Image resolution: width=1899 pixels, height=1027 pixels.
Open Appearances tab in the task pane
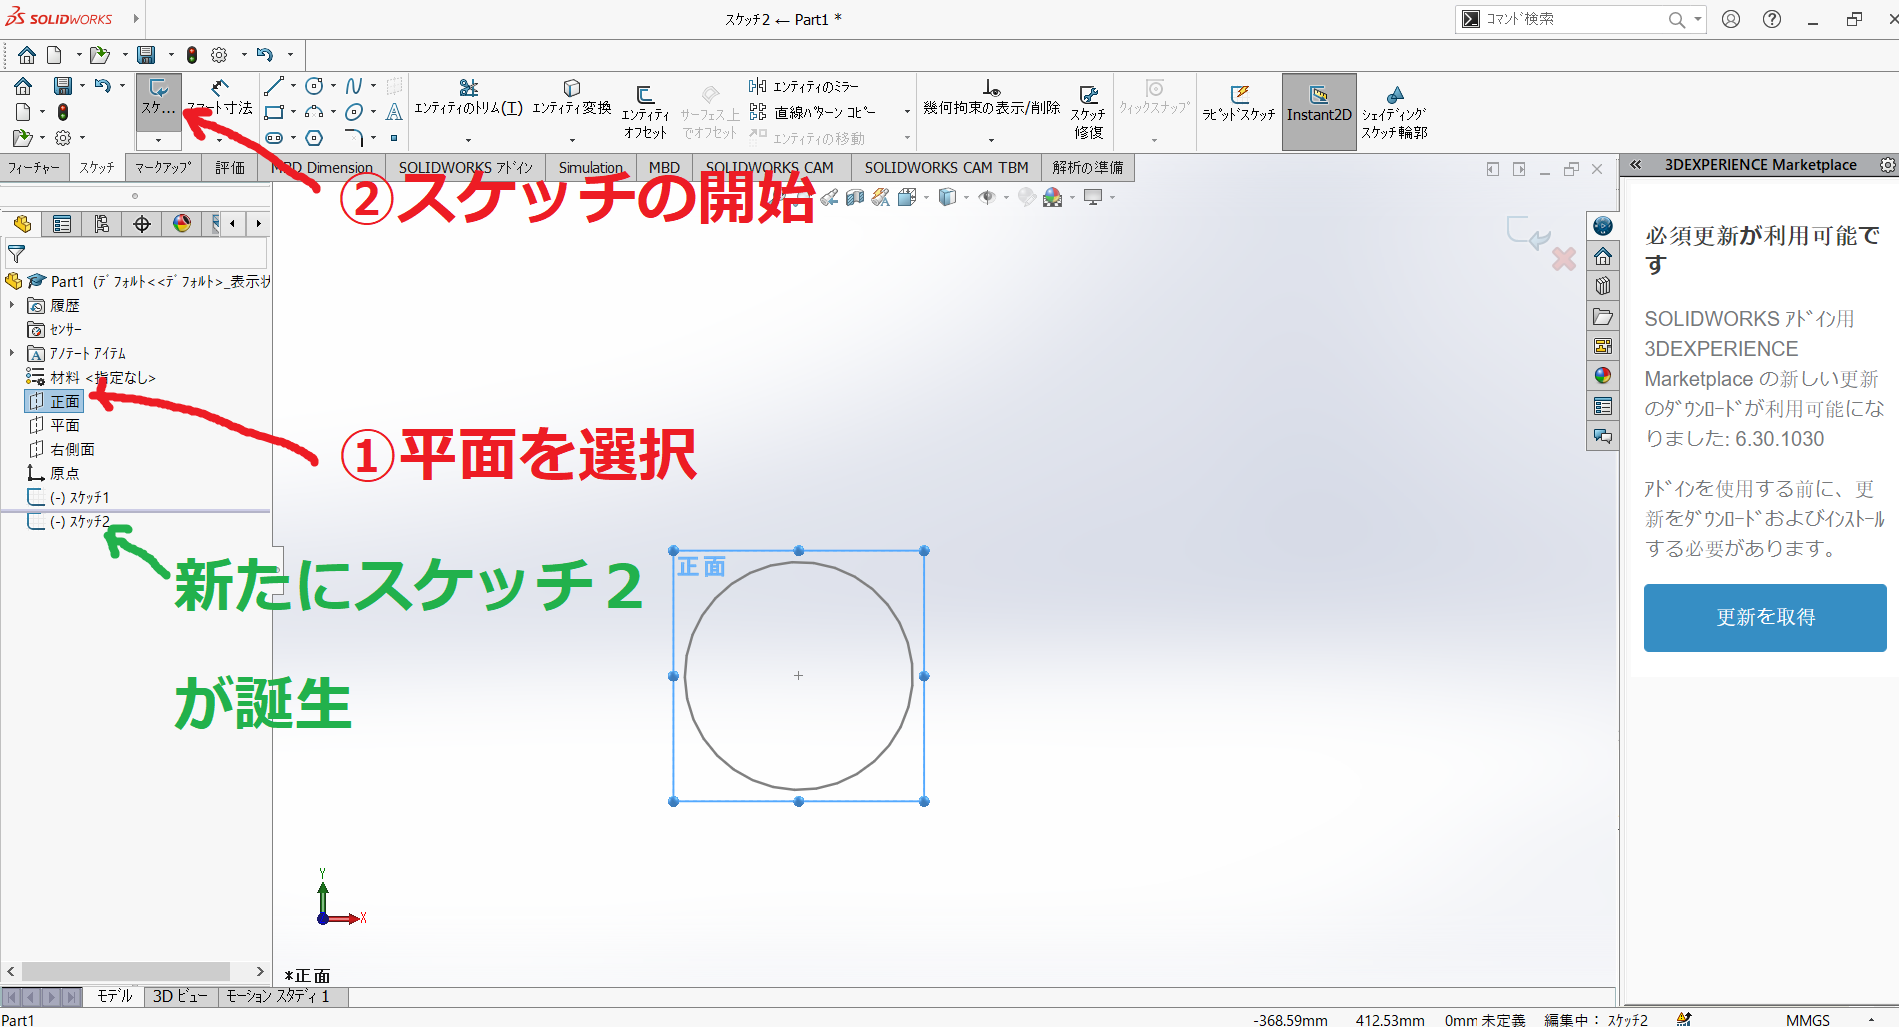click(1603, 376)
